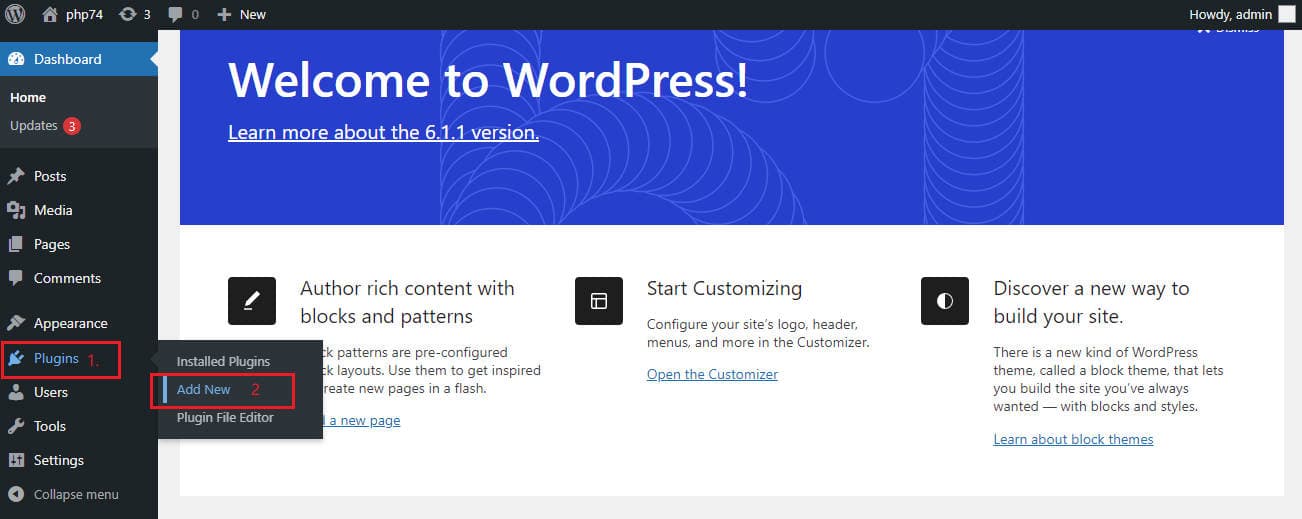The height and width of the screenshot is (519, 1302).
Task: Open the comments bubble in admin bar
Action: [x=183, y=15]
